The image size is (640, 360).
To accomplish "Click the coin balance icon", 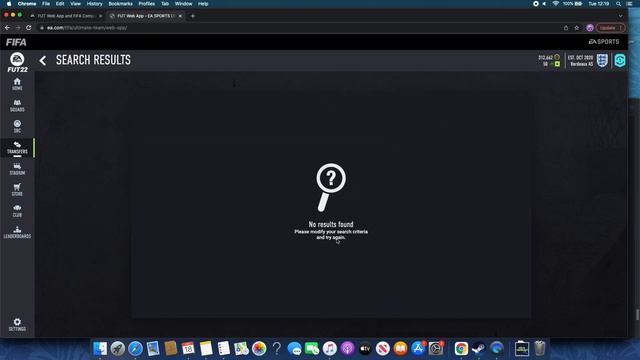I will pyautogui.click(x=557, y=57).
